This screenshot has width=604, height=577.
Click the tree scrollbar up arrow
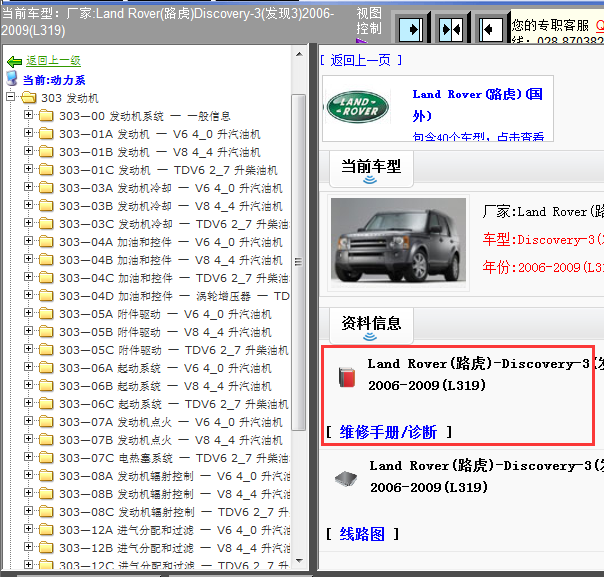click(299, 55)
